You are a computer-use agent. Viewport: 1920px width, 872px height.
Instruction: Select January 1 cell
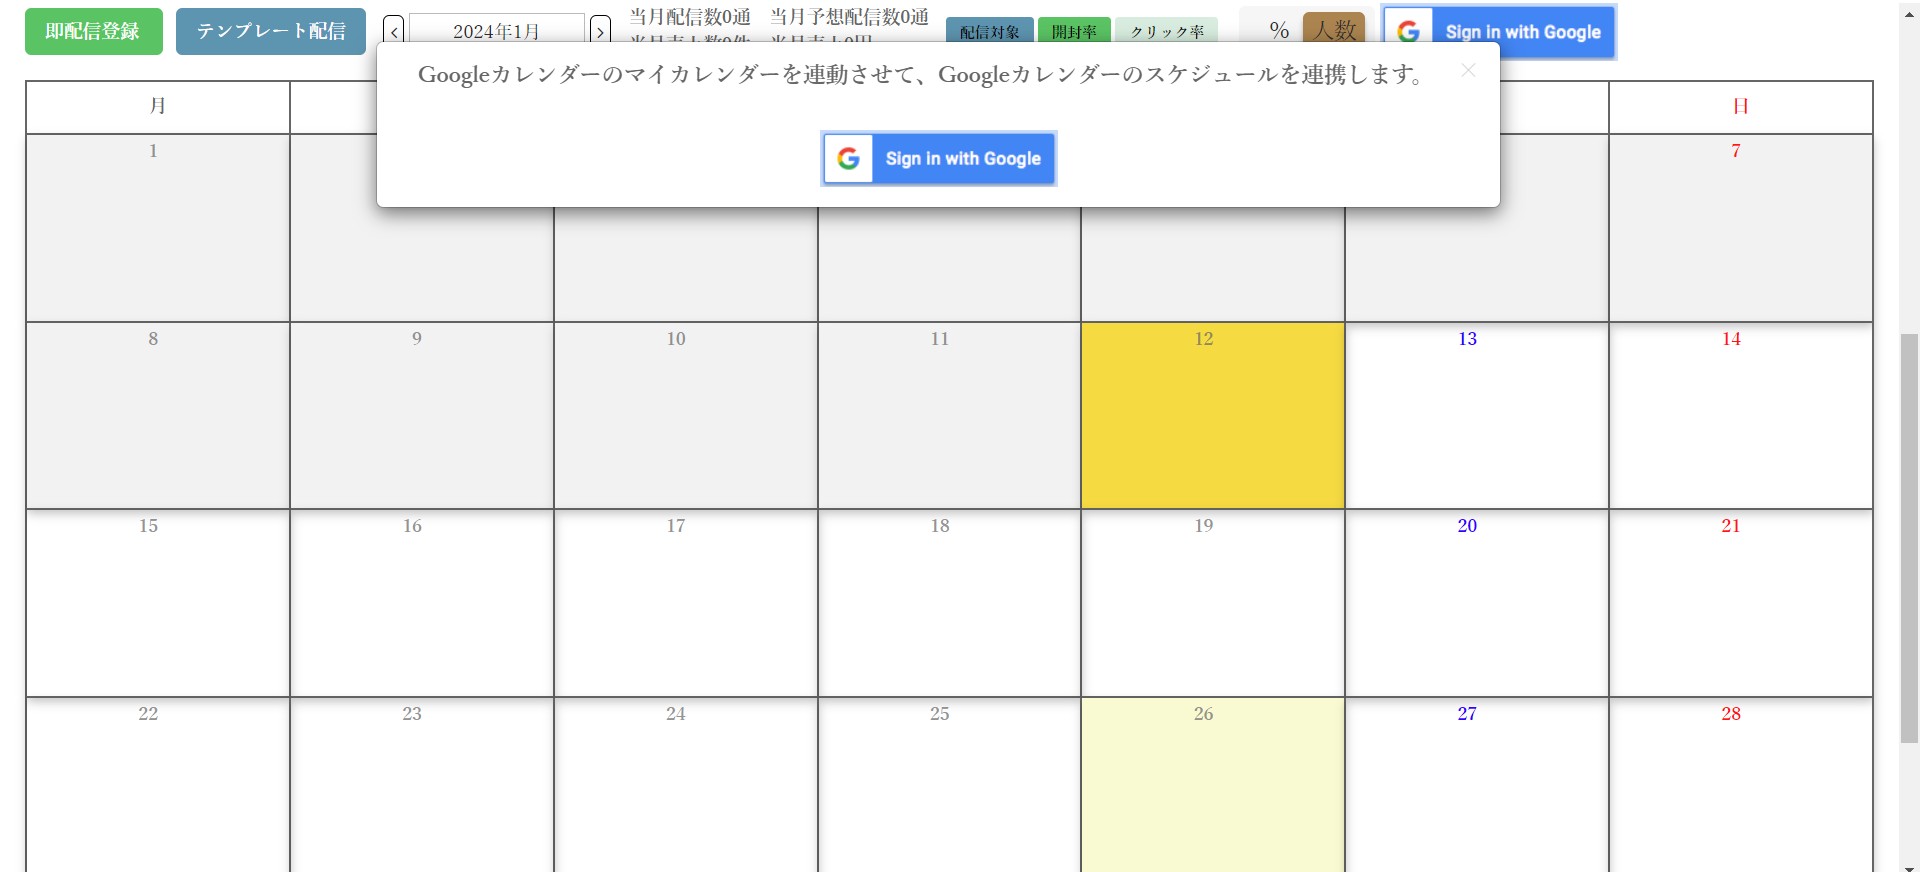click(x=157, y=228)
